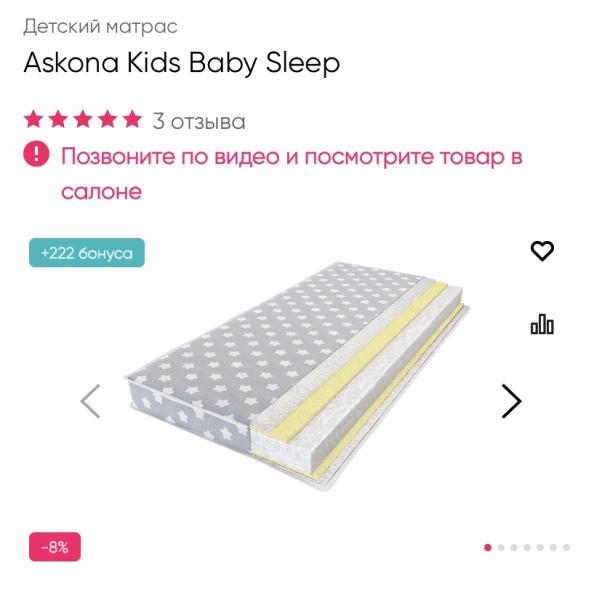Jump to the last carousel dot
The width and height of the screenshot is (601, 600).
[566, 547]
